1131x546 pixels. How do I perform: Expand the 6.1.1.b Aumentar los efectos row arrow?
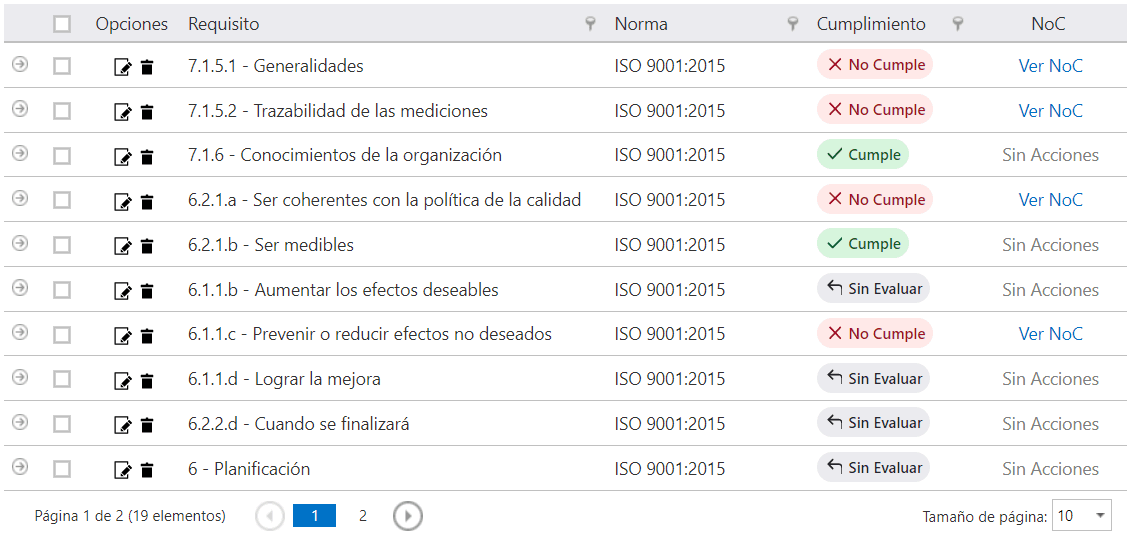click(x=20, y=288)
